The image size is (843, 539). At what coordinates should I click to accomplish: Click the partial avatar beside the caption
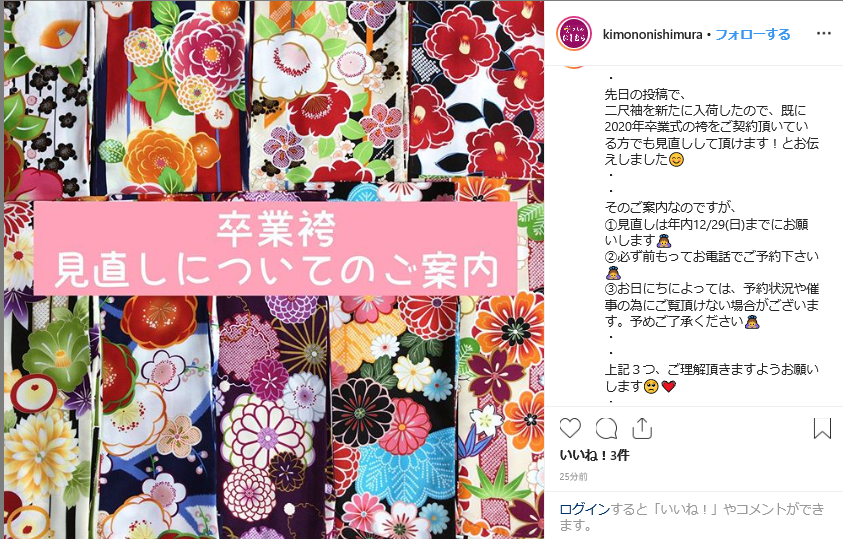point(574,67)
